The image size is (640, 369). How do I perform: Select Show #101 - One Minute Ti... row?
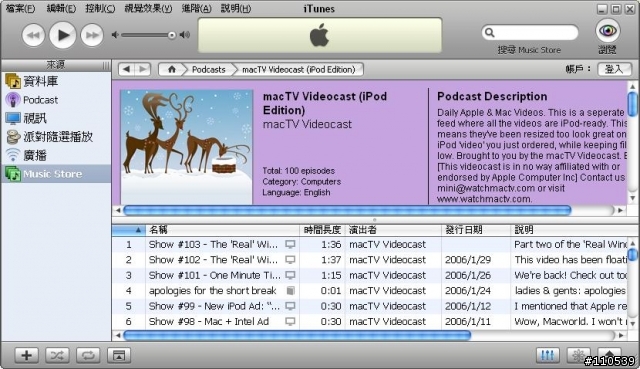[369, 276]
